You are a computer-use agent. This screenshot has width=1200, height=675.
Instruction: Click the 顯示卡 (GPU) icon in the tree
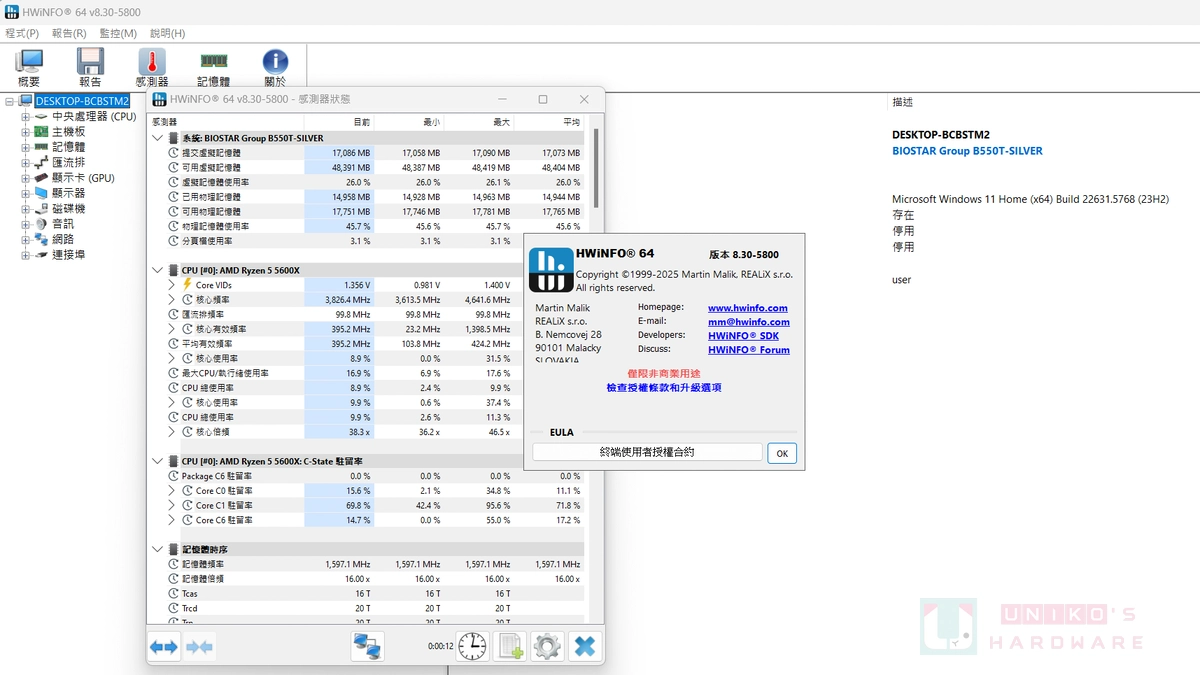41,178
